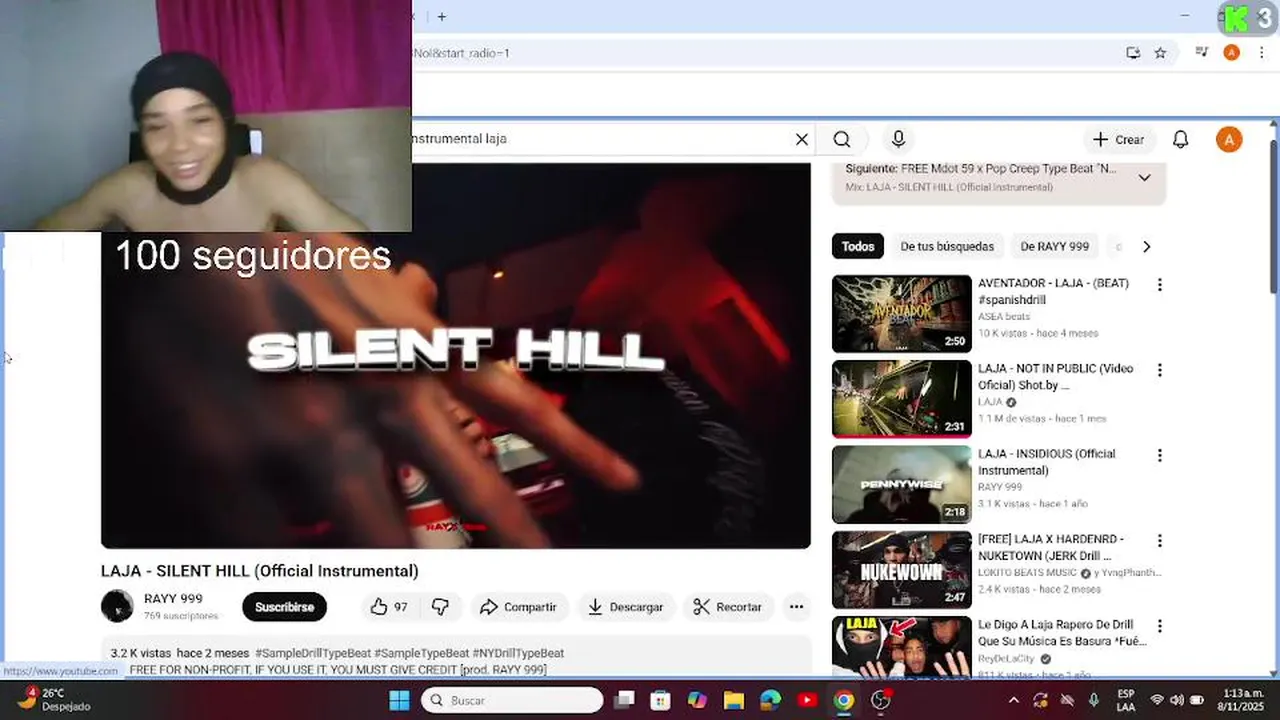Open options for LAJA - NOT IN PUBLIC
This screenshot has height=720, width=1280.
point(1159,370)
